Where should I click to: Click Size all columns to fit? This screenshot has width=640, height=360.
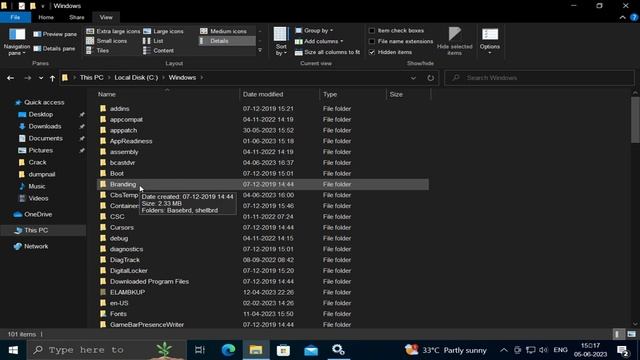[x=327, y=52]
